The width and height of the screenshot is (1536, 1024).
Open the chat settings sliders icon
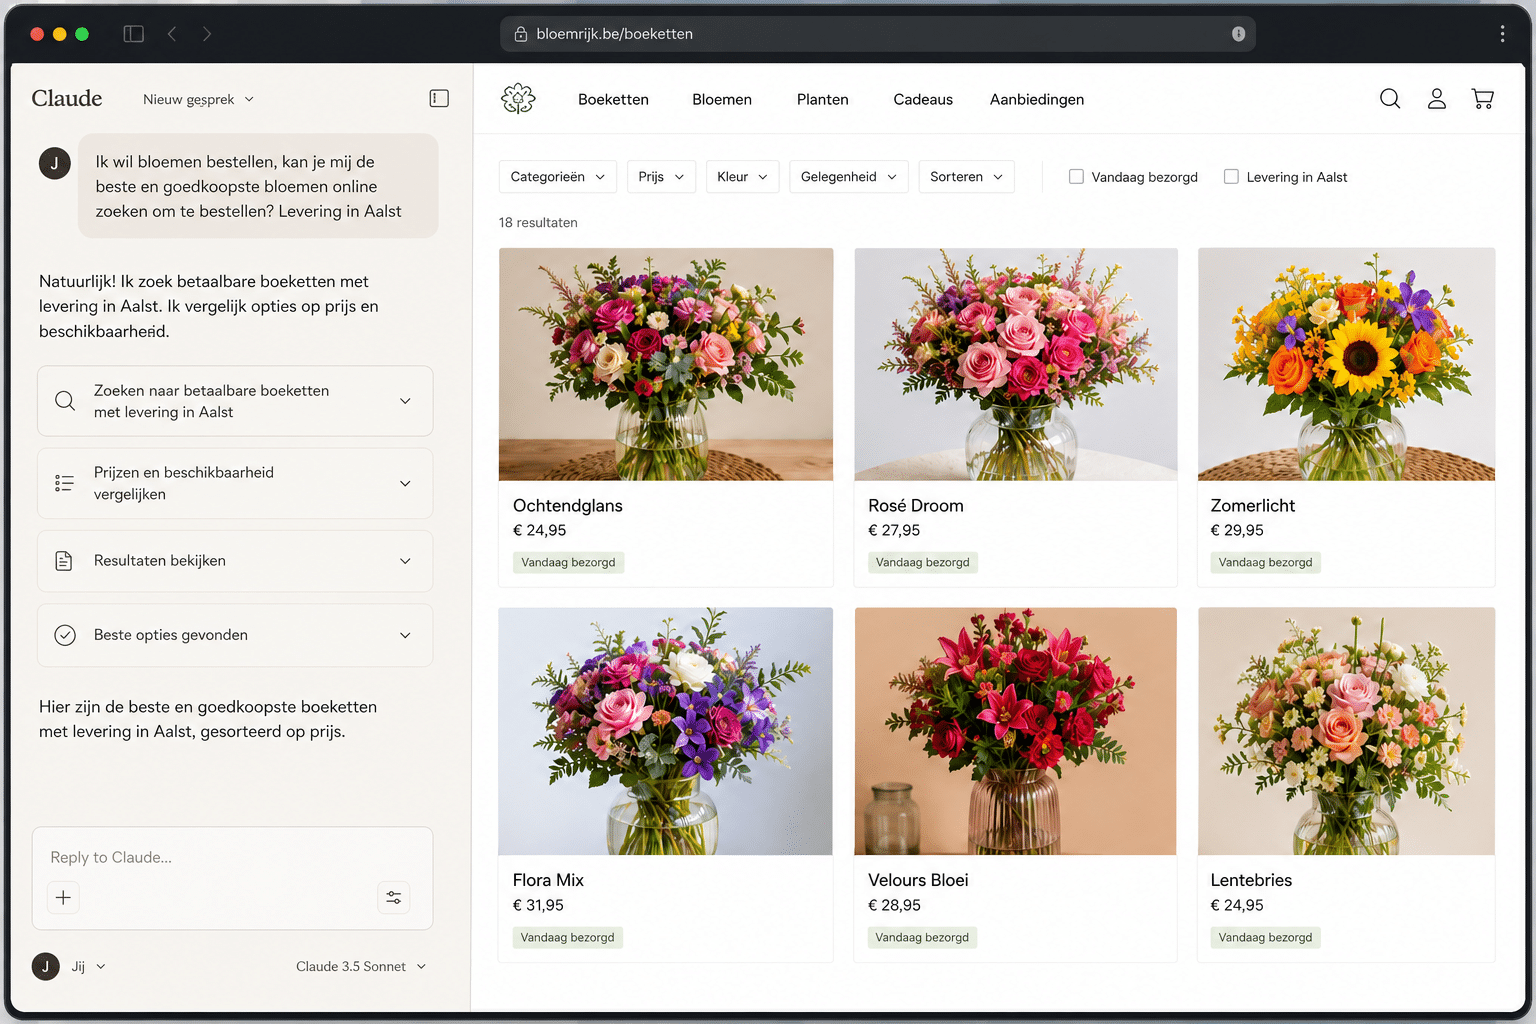click(x=394, y=897)
